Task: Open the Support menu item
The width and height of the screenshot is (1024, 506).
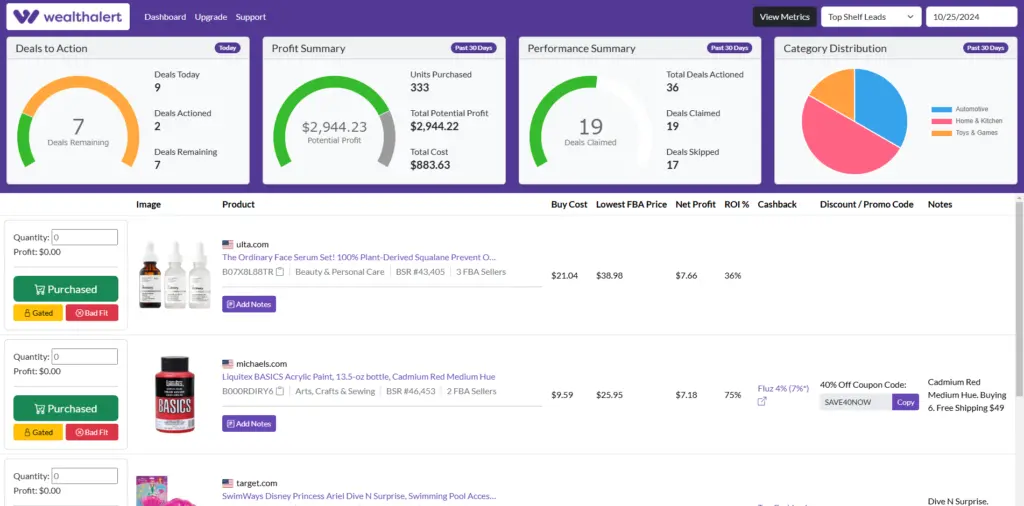Action: tap(251, 17)
